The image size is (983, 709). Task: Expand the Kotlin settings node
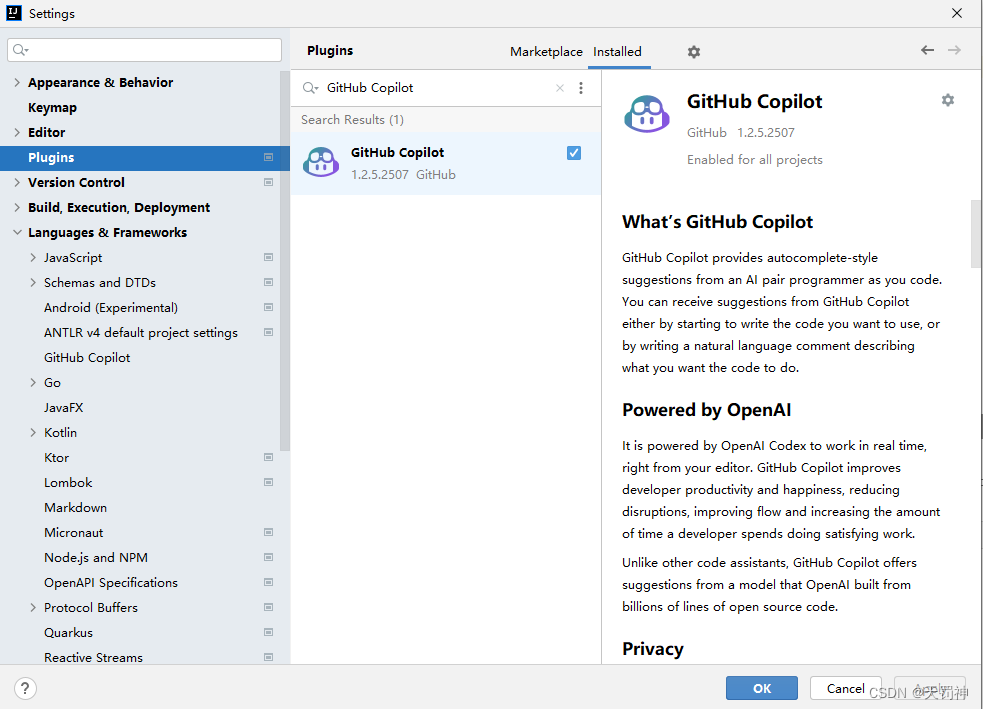point(33,433)
